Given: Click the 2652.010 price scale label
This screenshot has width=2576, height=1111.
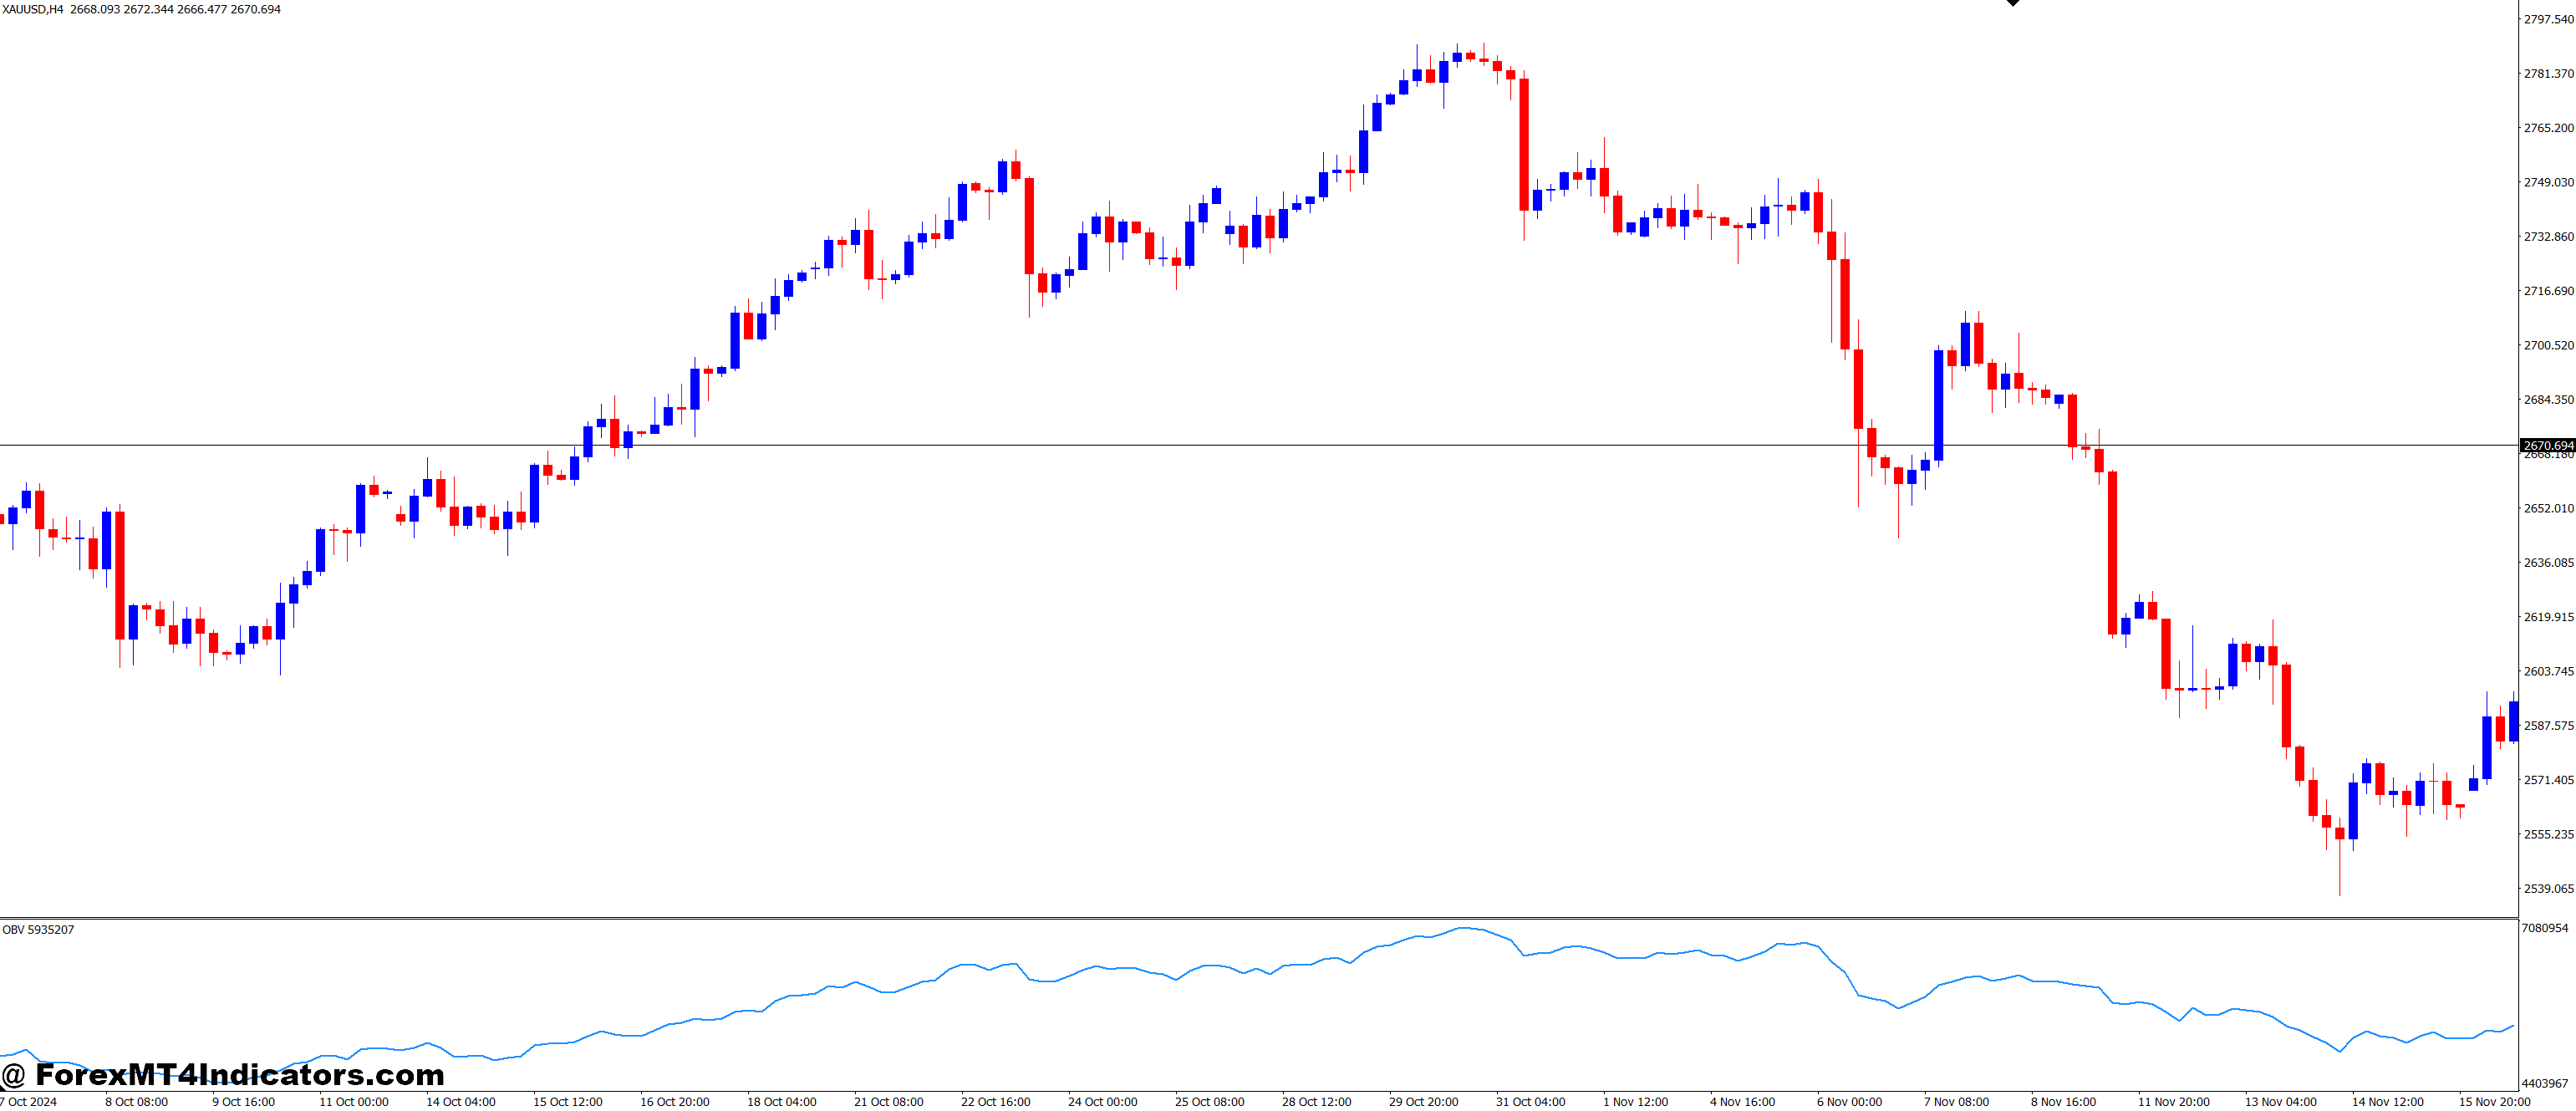Looking at the screenshot, I should pyautogui.click(x=2548, y=508).
